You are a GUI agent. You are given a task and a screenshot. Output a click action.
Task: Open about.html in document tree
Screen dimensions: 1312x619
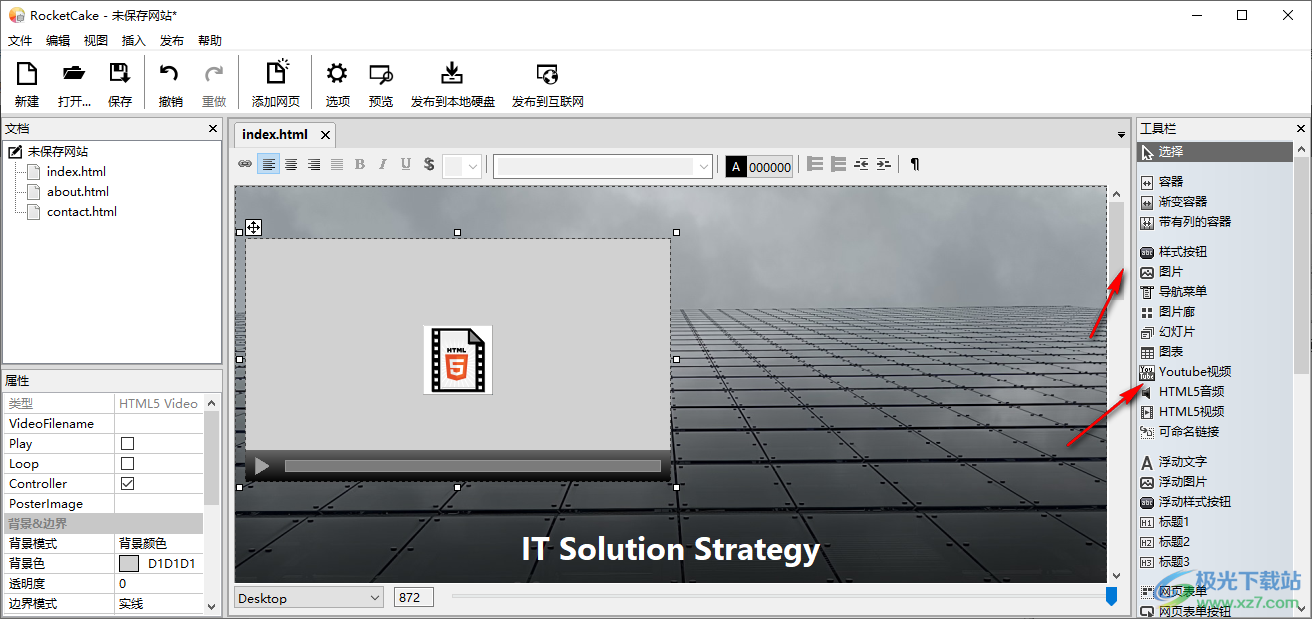coord(77,192)
